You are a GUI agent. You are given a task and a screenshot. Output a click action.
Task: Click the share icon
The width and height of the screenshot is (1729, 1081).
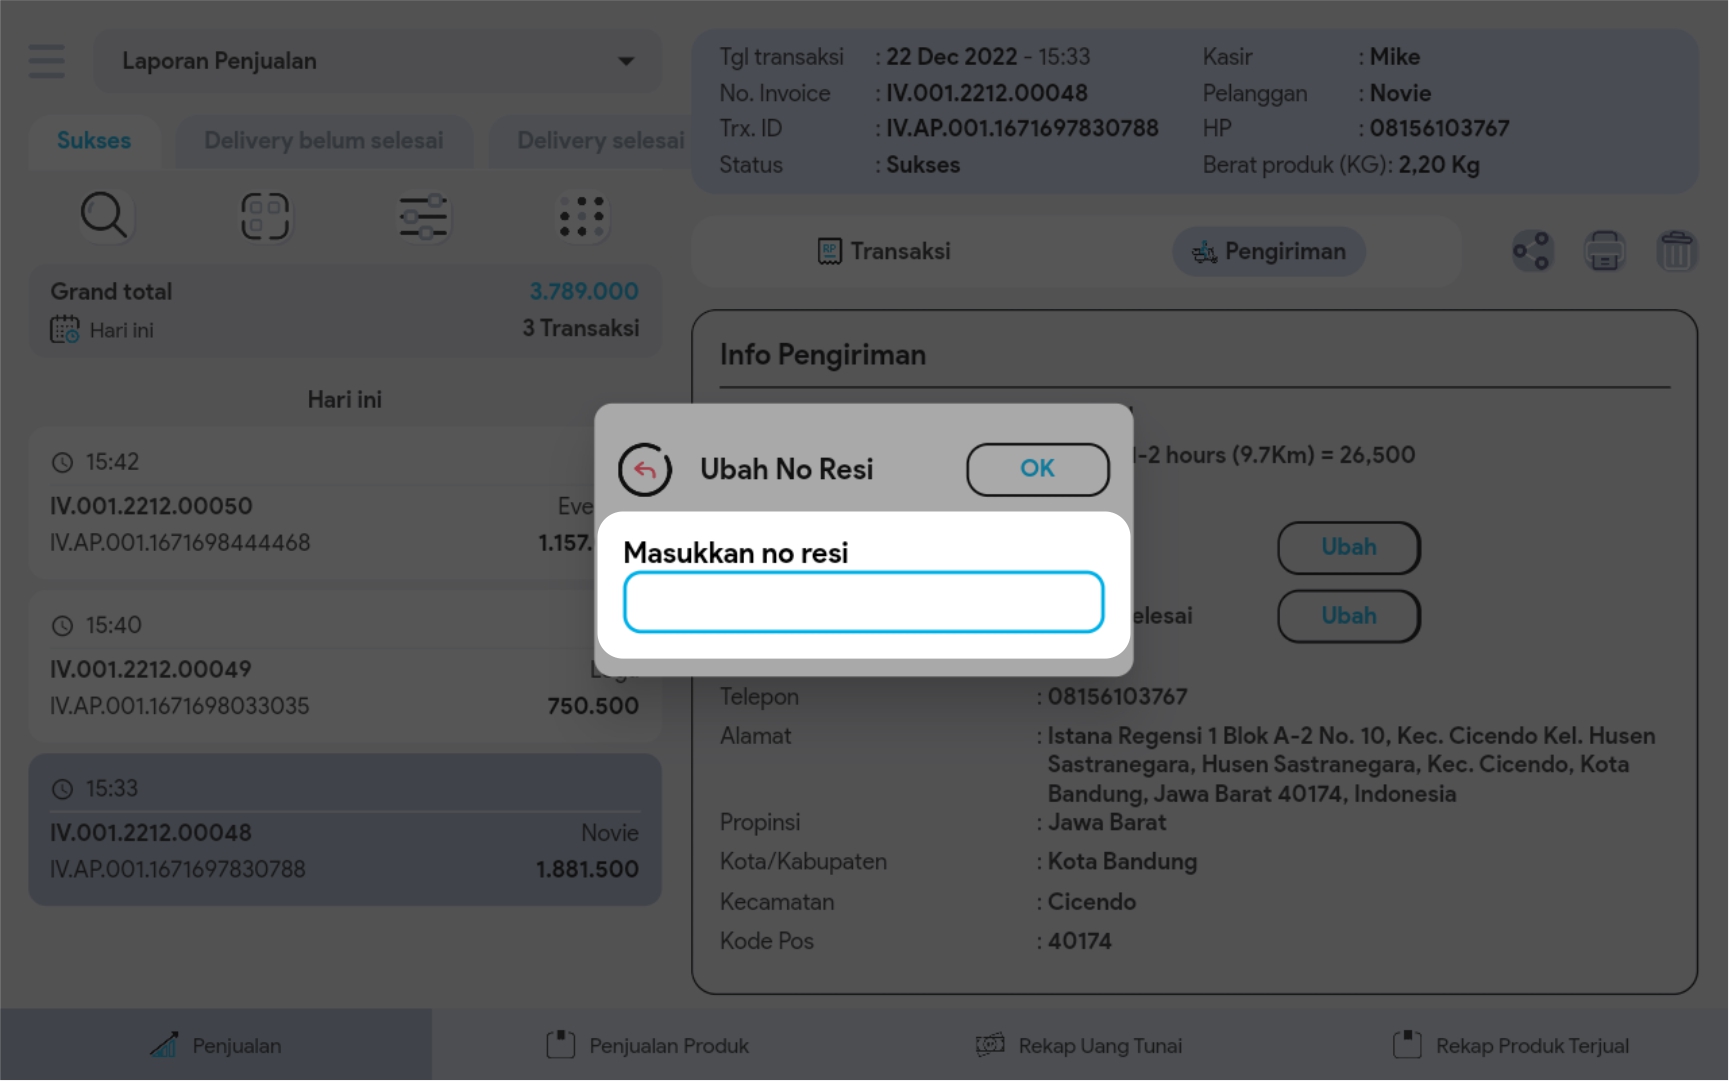(x=1531, y=251)
